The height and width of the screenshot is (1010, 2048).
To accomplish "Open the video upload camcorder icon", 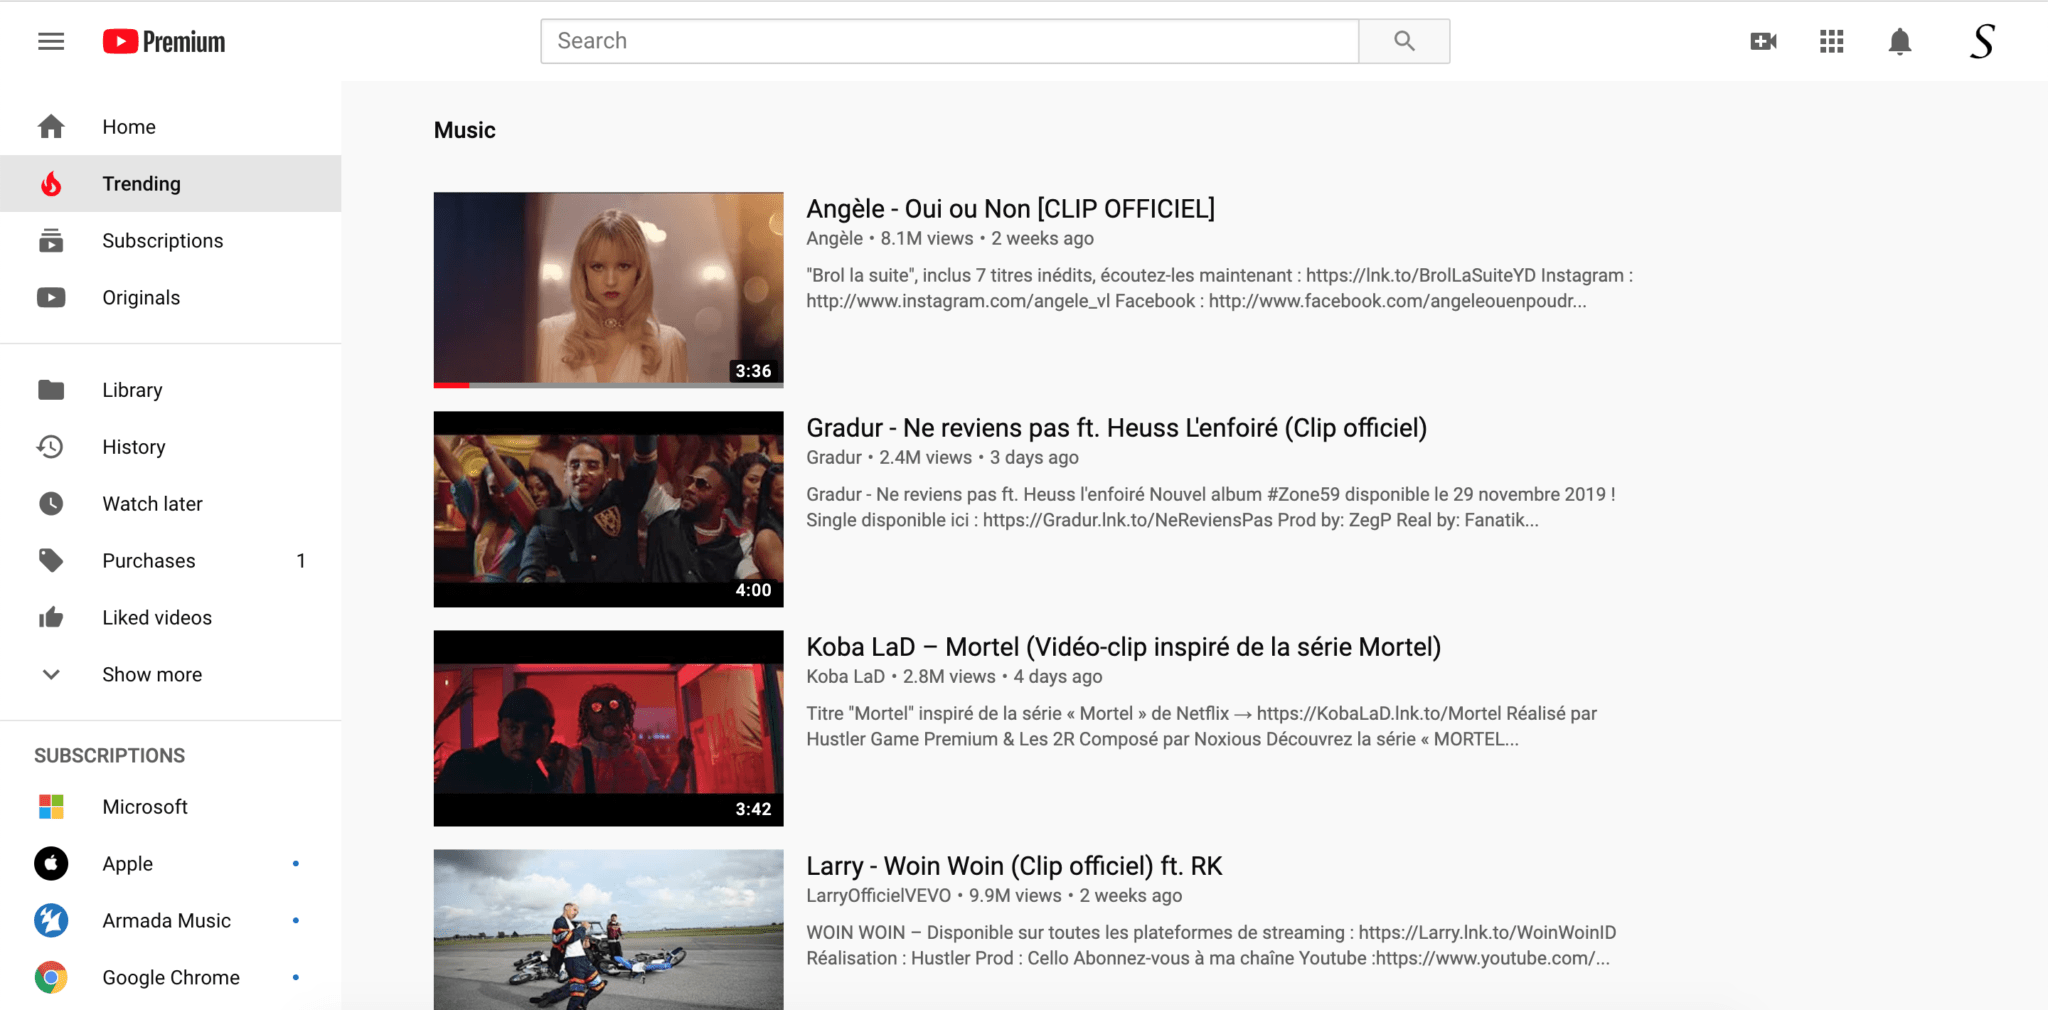I will [x=1763, y=41].
